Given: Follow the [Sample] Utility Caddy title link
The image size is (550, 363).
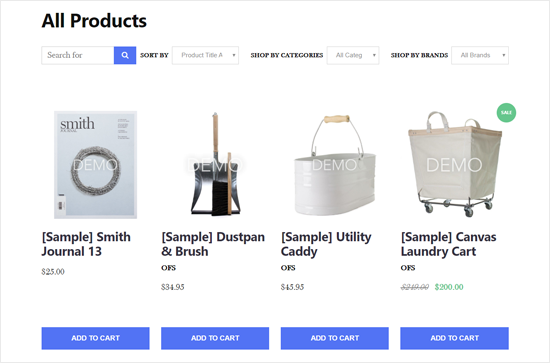Looking at the screenshot, I should [x=326, y=244].
